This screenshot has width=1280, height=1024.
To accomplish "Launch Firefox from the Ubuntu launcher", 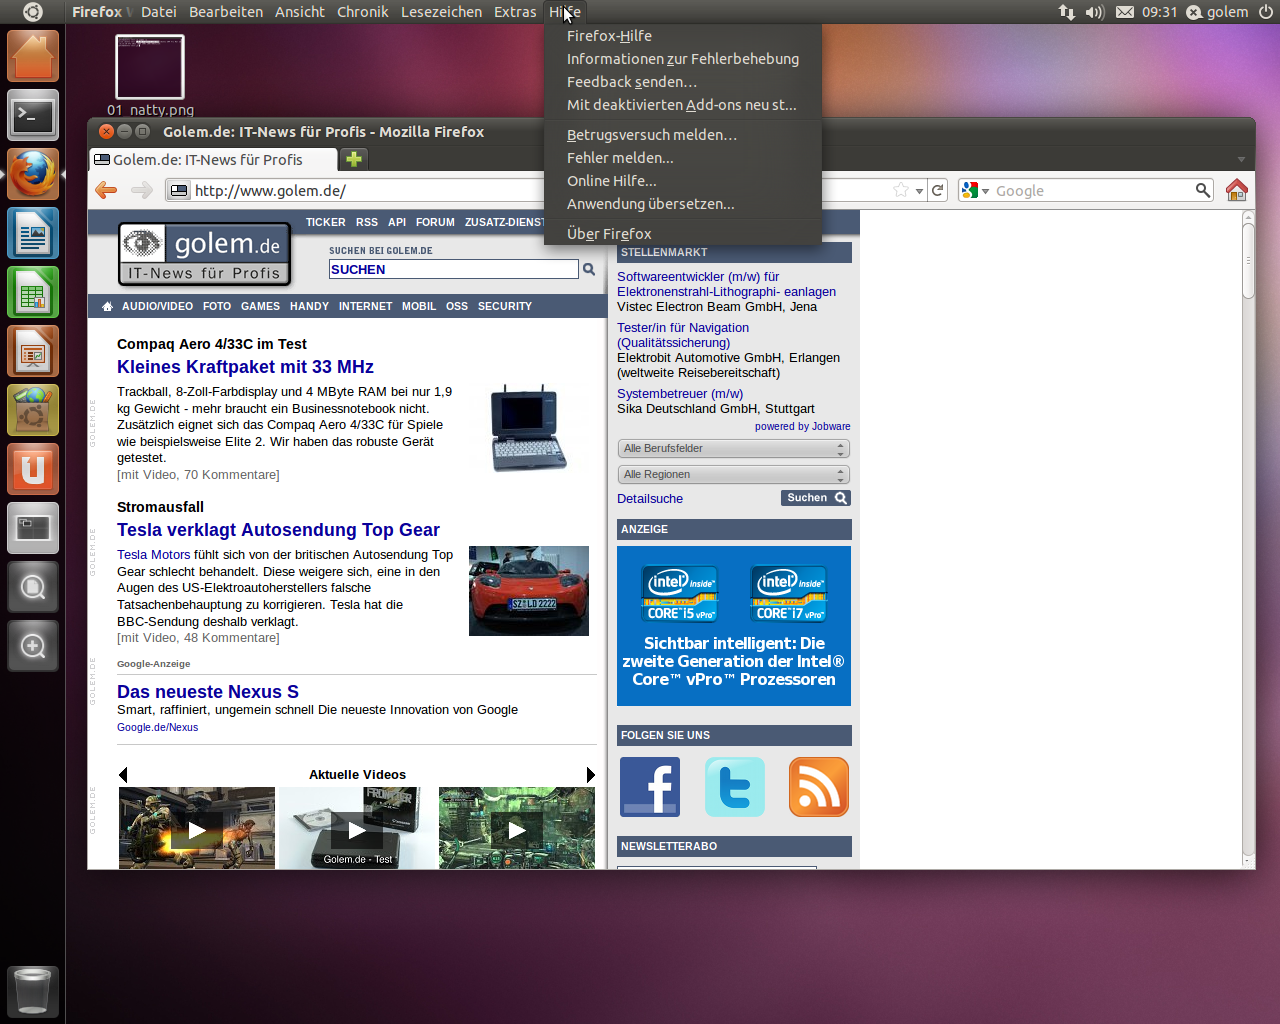I will [x=32, y=173].
